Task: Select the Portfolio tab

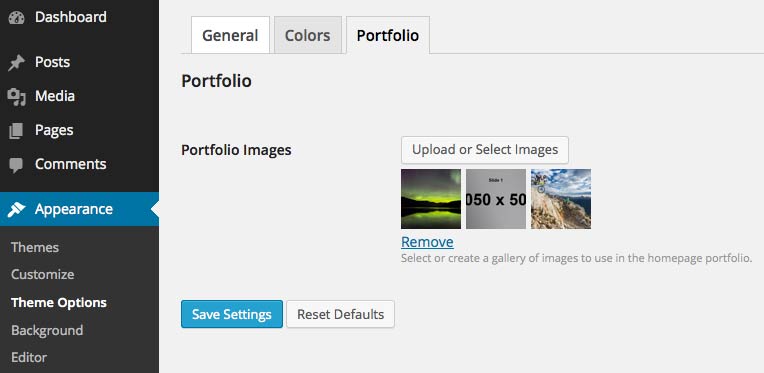Action: coord(388,35)
